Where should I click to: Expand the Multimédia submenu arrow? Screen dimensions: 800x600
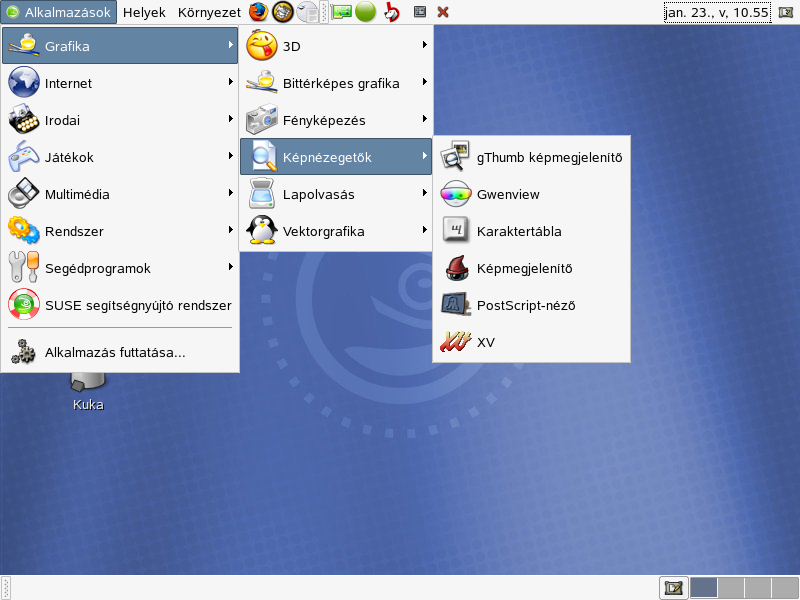click(x=231, y=193)
